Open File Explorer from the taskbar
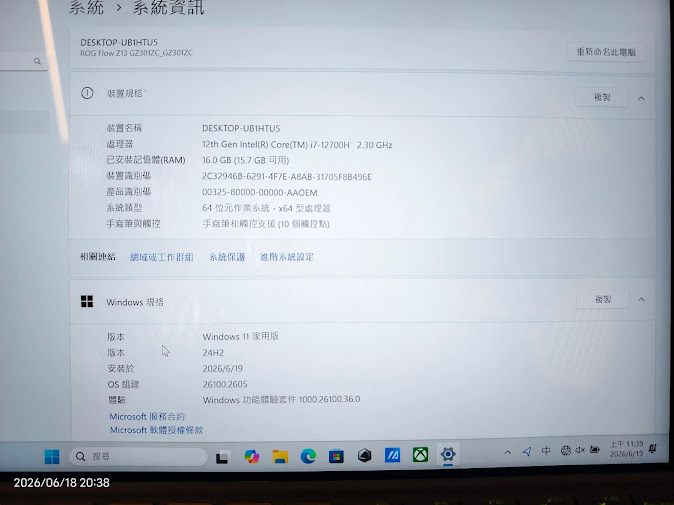Viewport: 674px width, 505px height. click(280, 456)
